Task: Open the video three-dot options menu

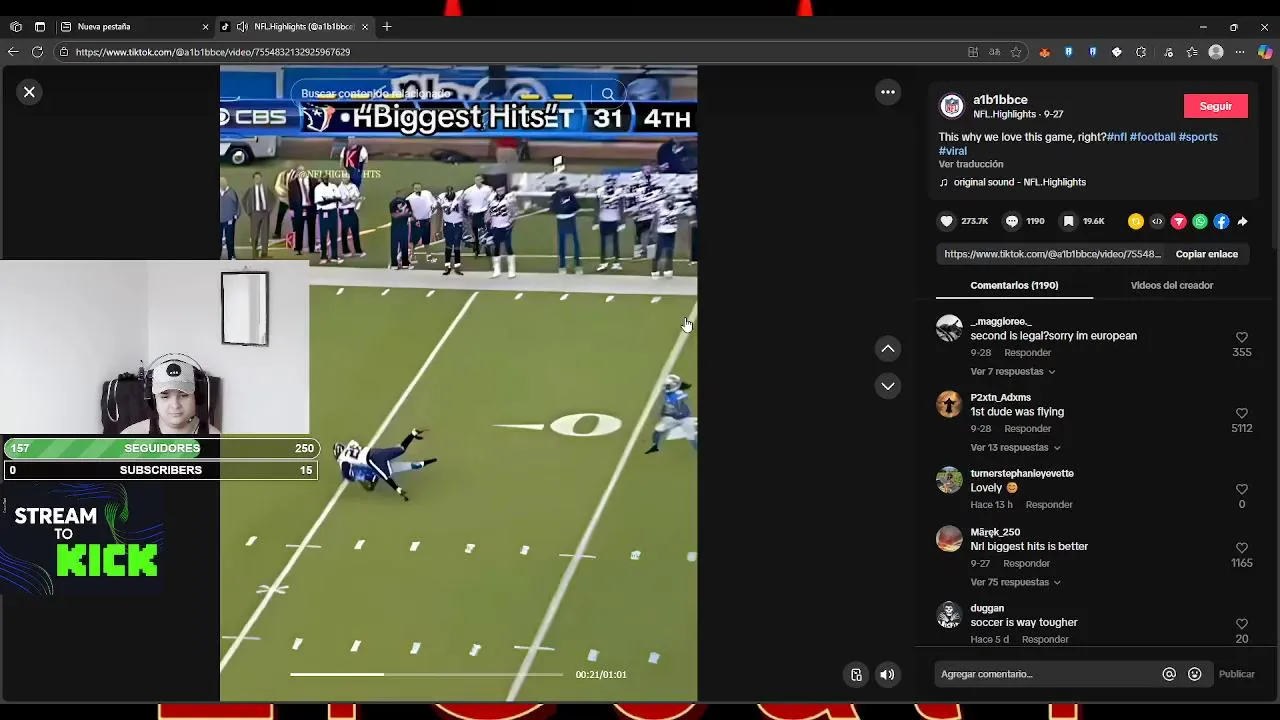Action: tap(887, 92)
